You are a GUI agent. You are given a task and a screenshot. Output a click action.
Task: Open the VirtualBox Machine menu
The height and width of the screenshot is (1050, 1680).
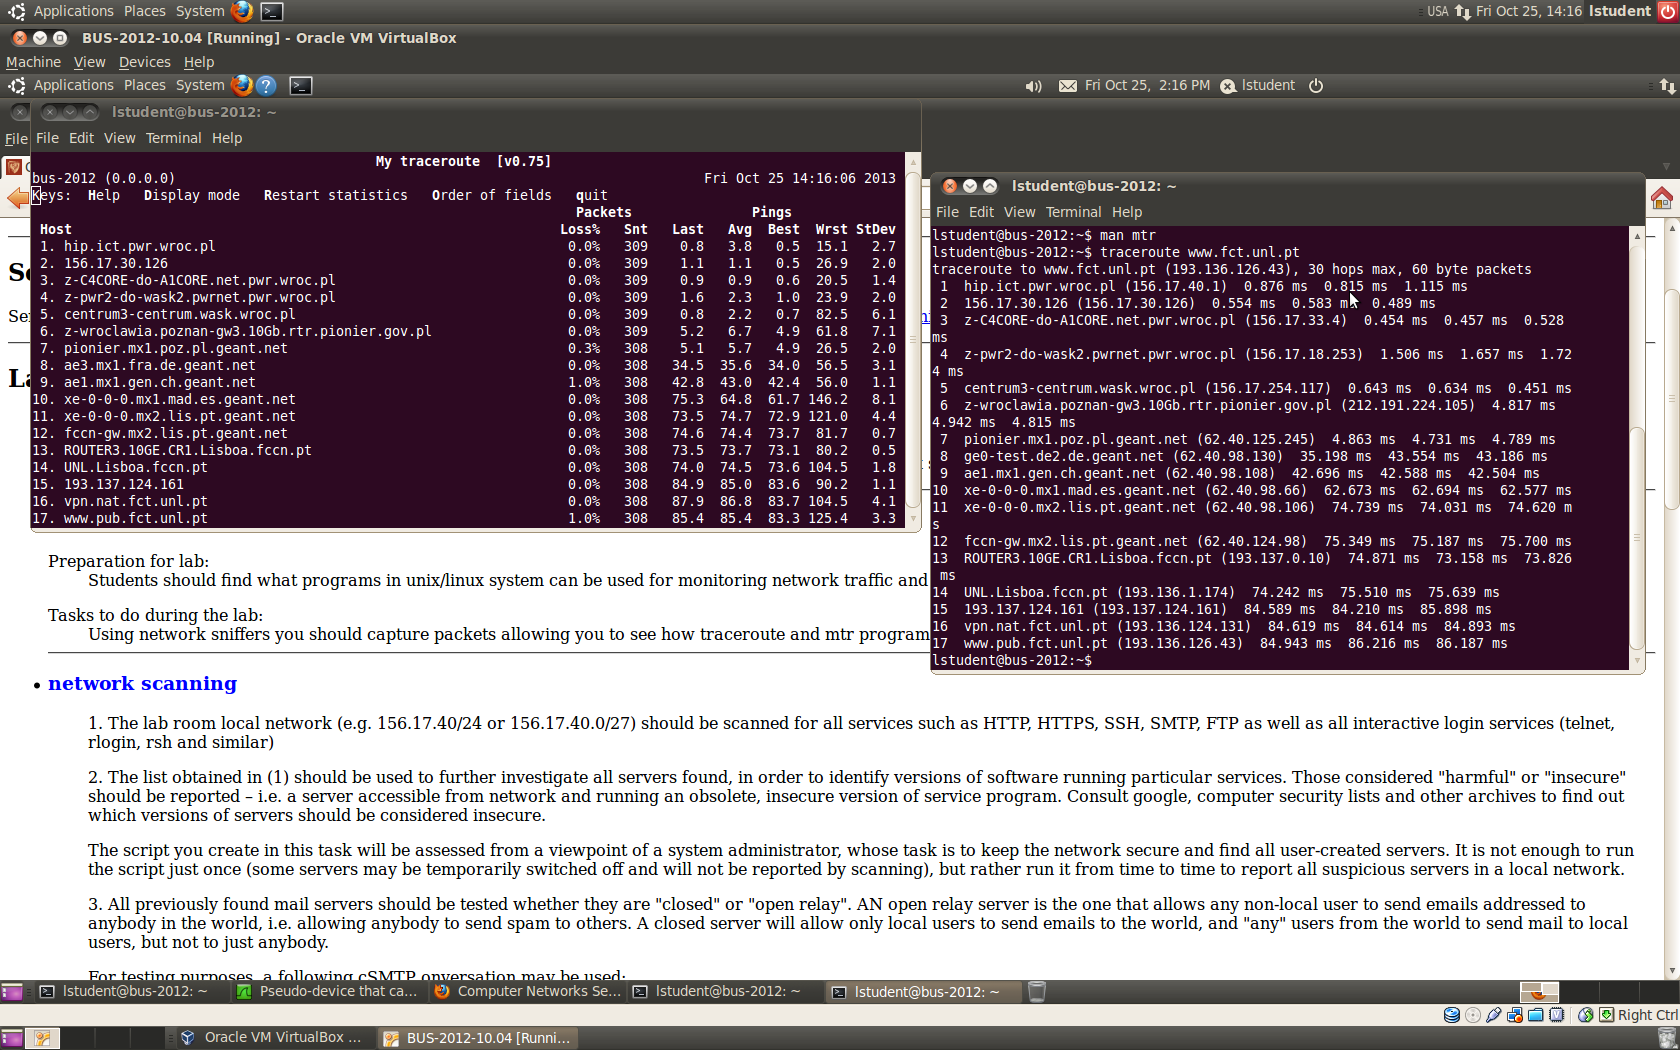pyautogui.click(x=33, y=62)
